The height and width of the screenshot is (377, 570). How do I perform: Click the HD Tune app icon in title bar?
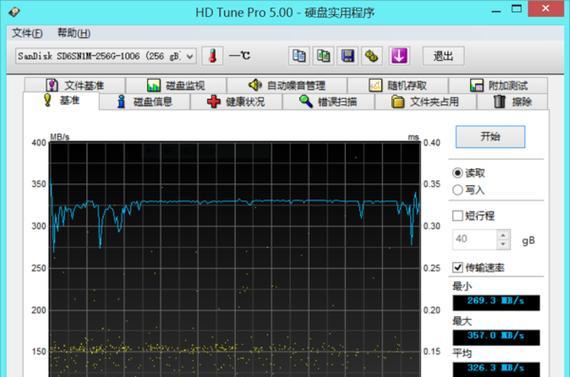(x=14, y=12)
